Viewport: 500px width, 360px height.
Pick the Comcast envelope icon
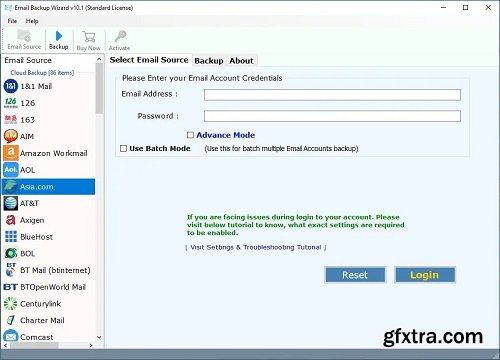tap(11, 336)
